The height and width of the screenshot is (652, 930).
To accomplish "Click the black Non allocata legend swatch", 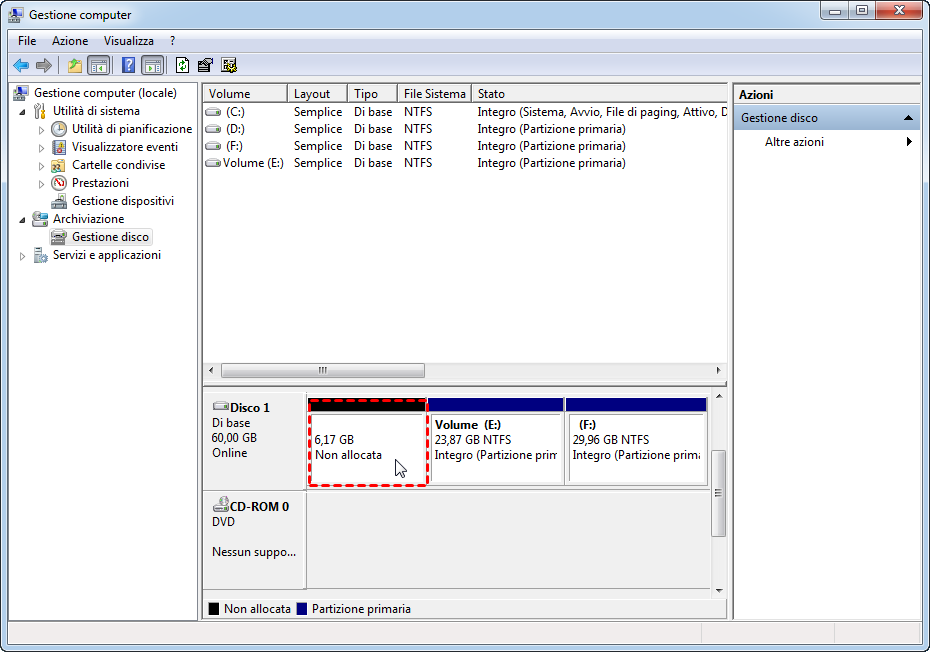I will click(214, 609).
